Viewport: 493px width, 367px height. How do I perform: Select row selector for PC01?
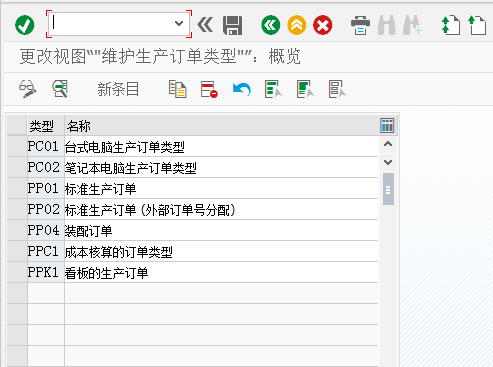[x=17, y=147]
